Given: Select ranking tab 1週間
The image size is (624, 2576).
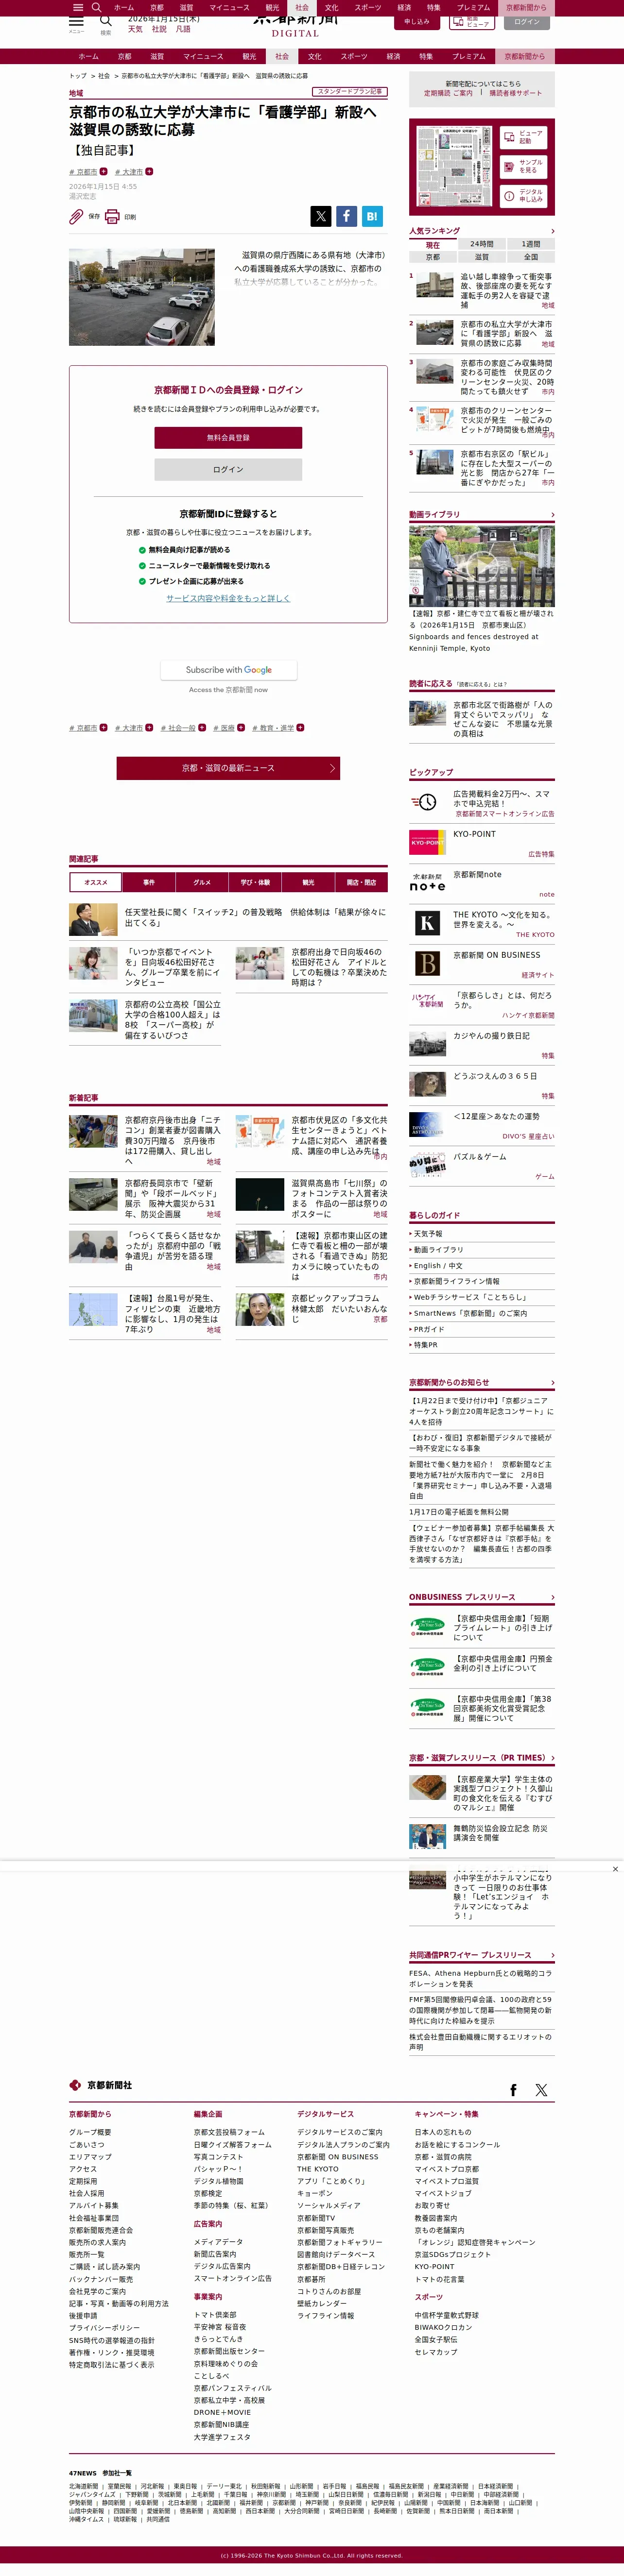Looking at the screenshot, I should pos(531,244).
